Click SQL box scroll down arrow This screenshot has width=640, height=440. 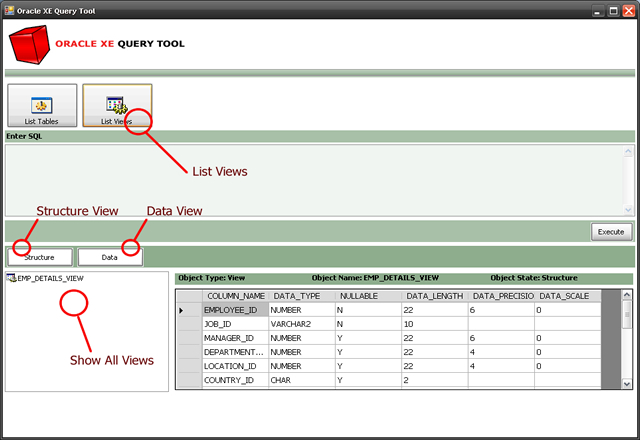tap(628, 210)
